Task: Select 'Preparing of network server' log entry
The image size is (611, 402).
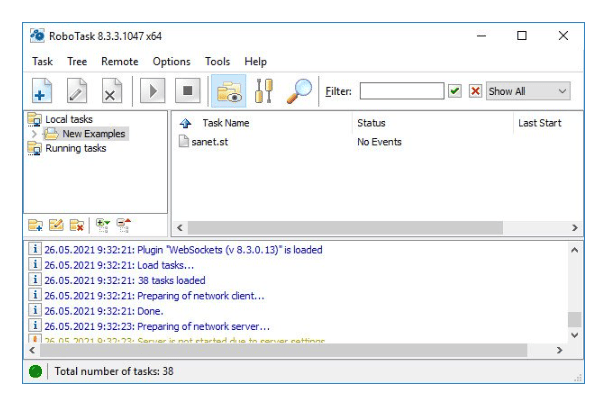Action: [157, 326]
